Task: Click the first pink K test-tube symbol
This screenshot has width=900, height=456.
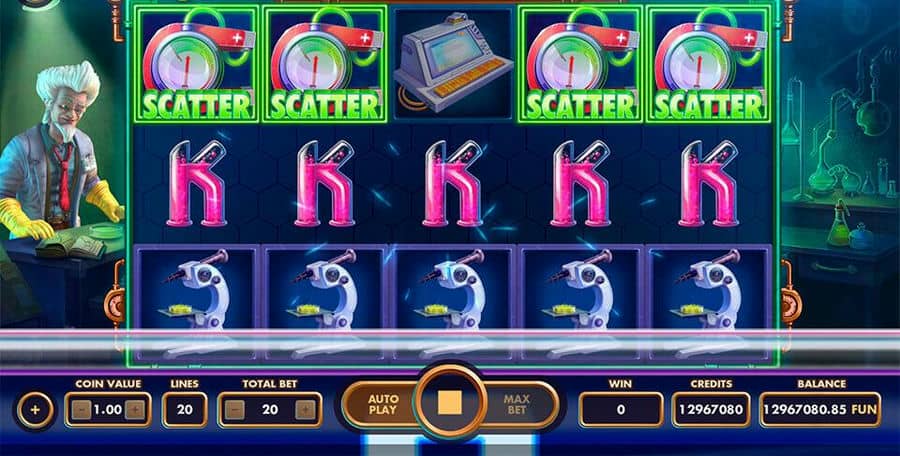Action: 196,183
